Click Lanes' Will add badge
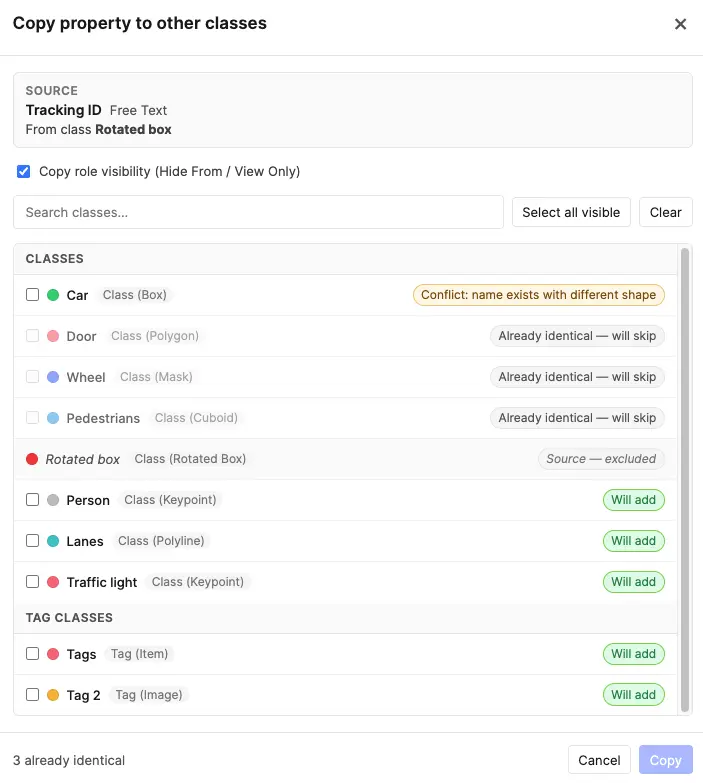 coord(634,540)
